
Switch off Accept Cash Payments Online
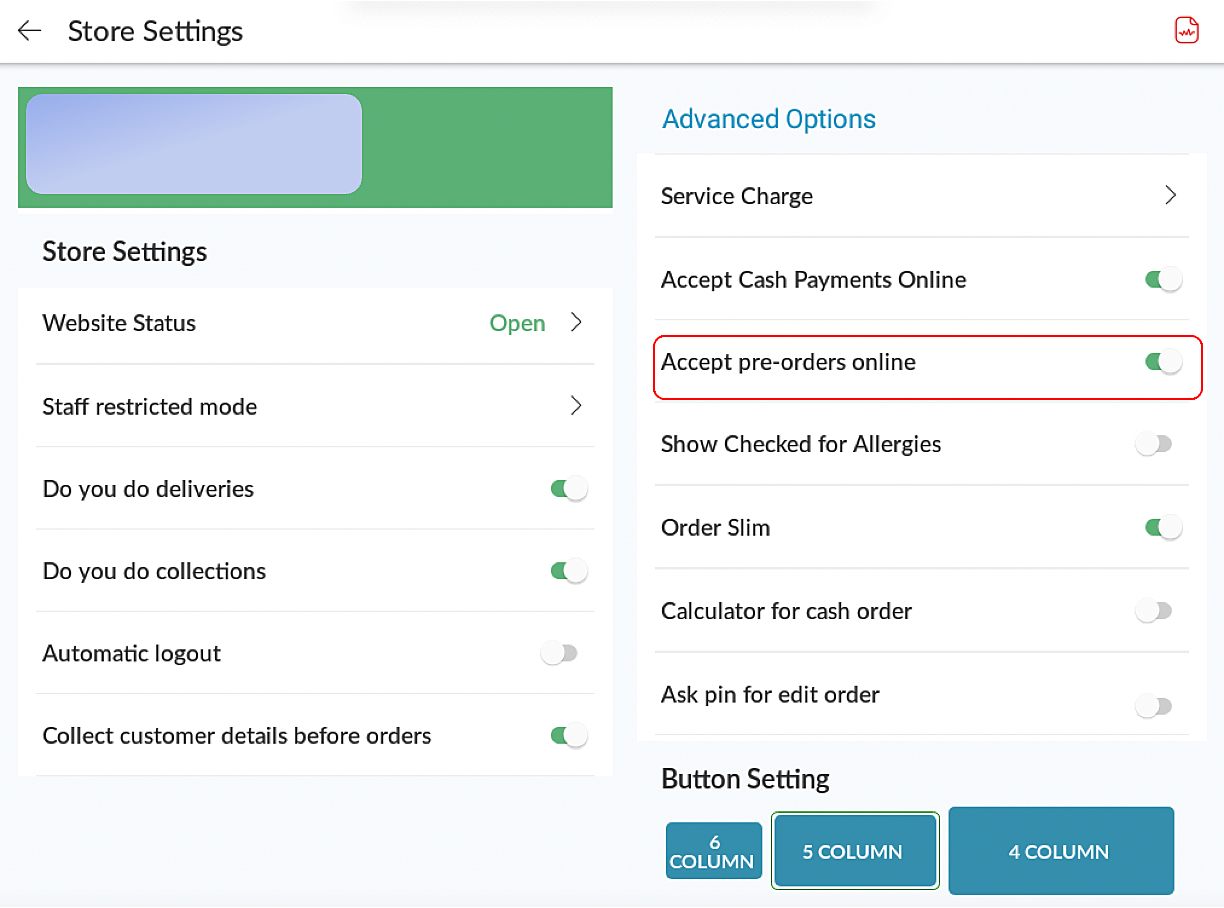click(1164, 280)
